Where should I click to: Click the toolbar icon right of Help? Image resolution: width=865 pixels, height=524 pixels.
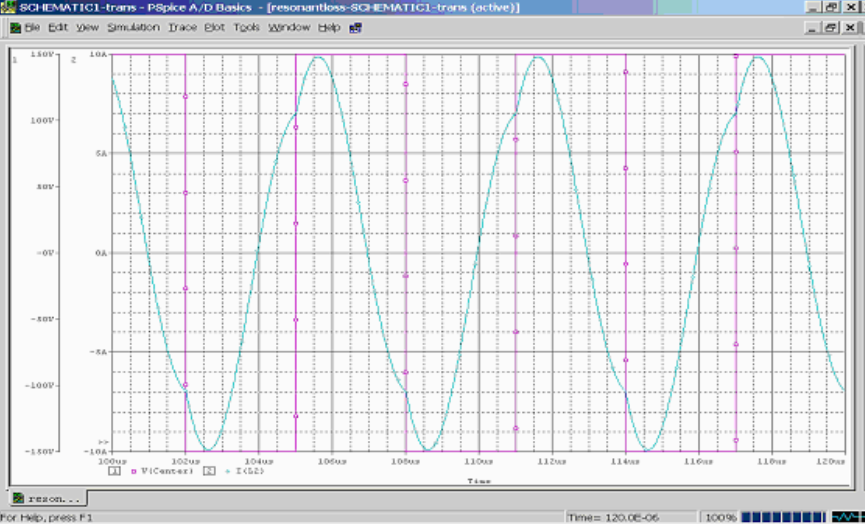click(x=355, y=28)
